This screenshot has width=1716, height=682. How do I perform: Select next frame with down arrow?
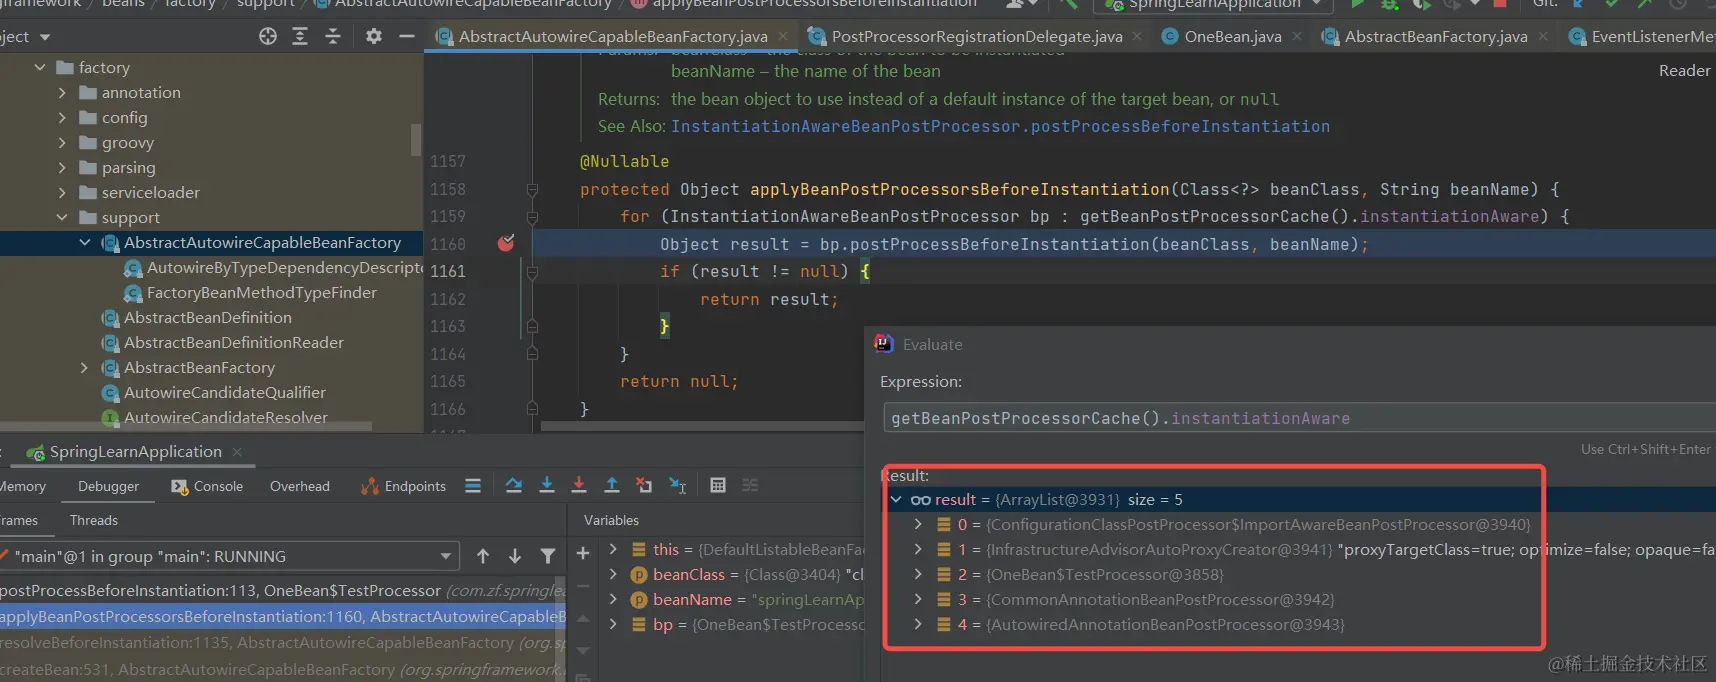[x=515, y=556]
